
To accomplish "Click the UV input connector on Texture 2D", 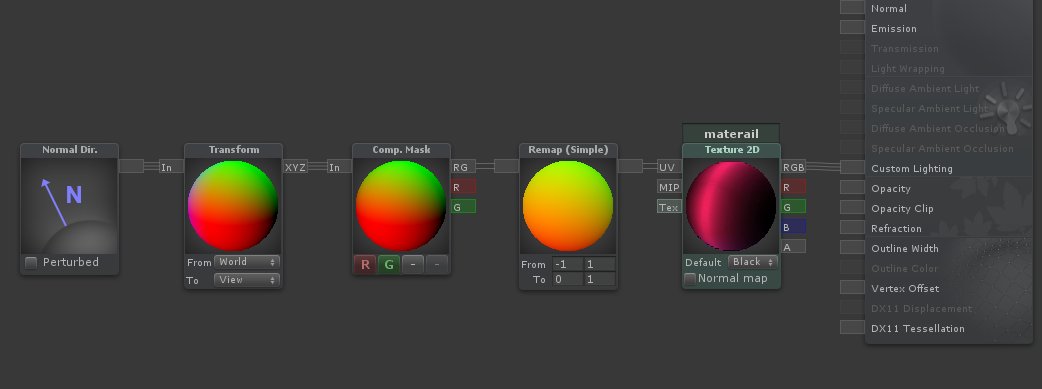I will 670,167.
